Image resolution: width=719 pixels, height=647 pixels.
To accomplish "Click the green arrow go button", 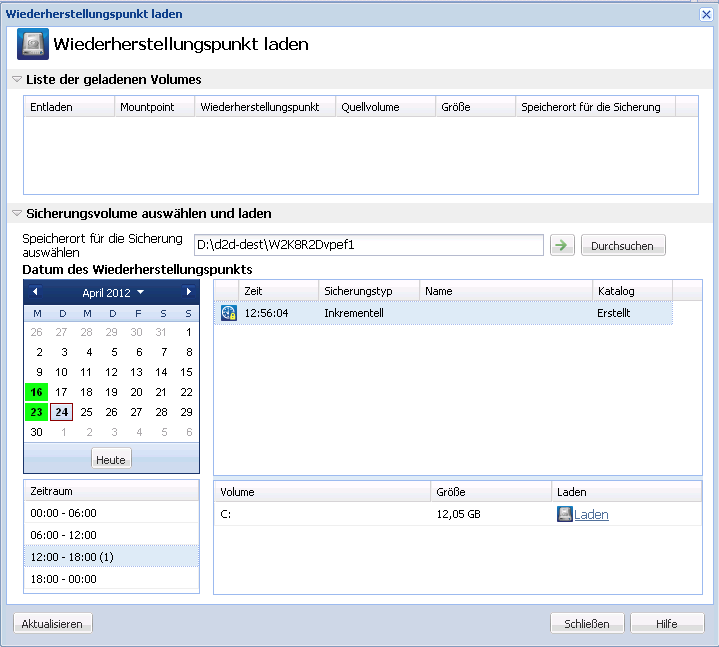I will [x=562, y=245].
